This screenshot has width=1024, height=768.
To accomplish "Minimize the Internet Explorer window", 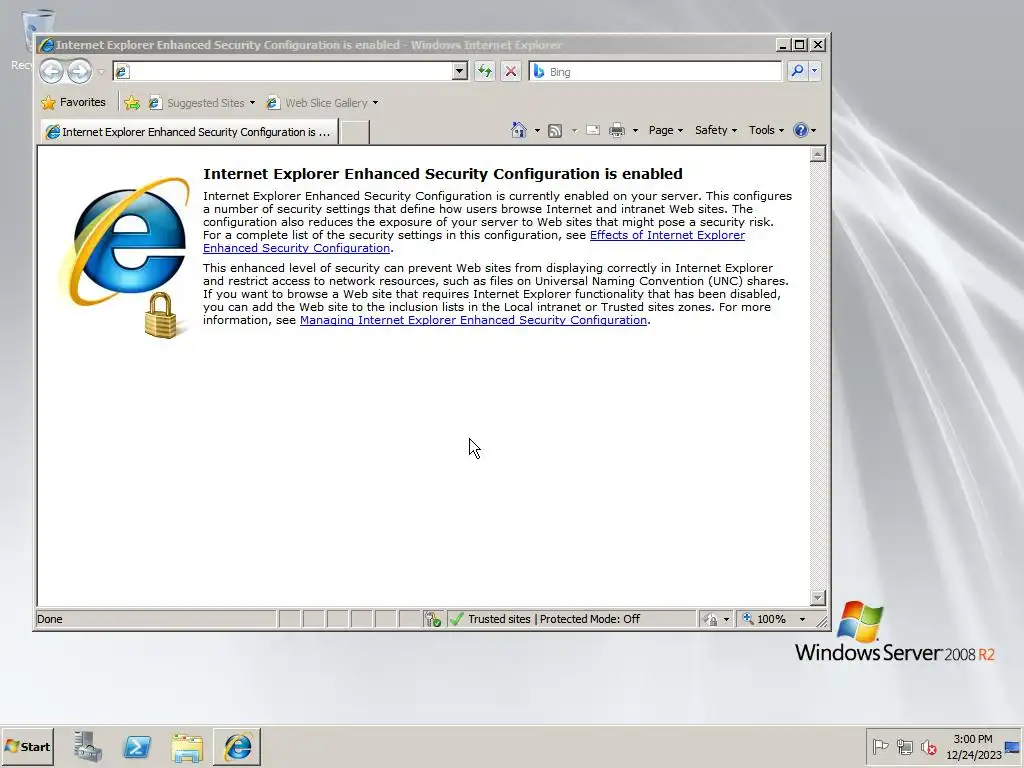I will pyautogui.click(x=782, y=45).
